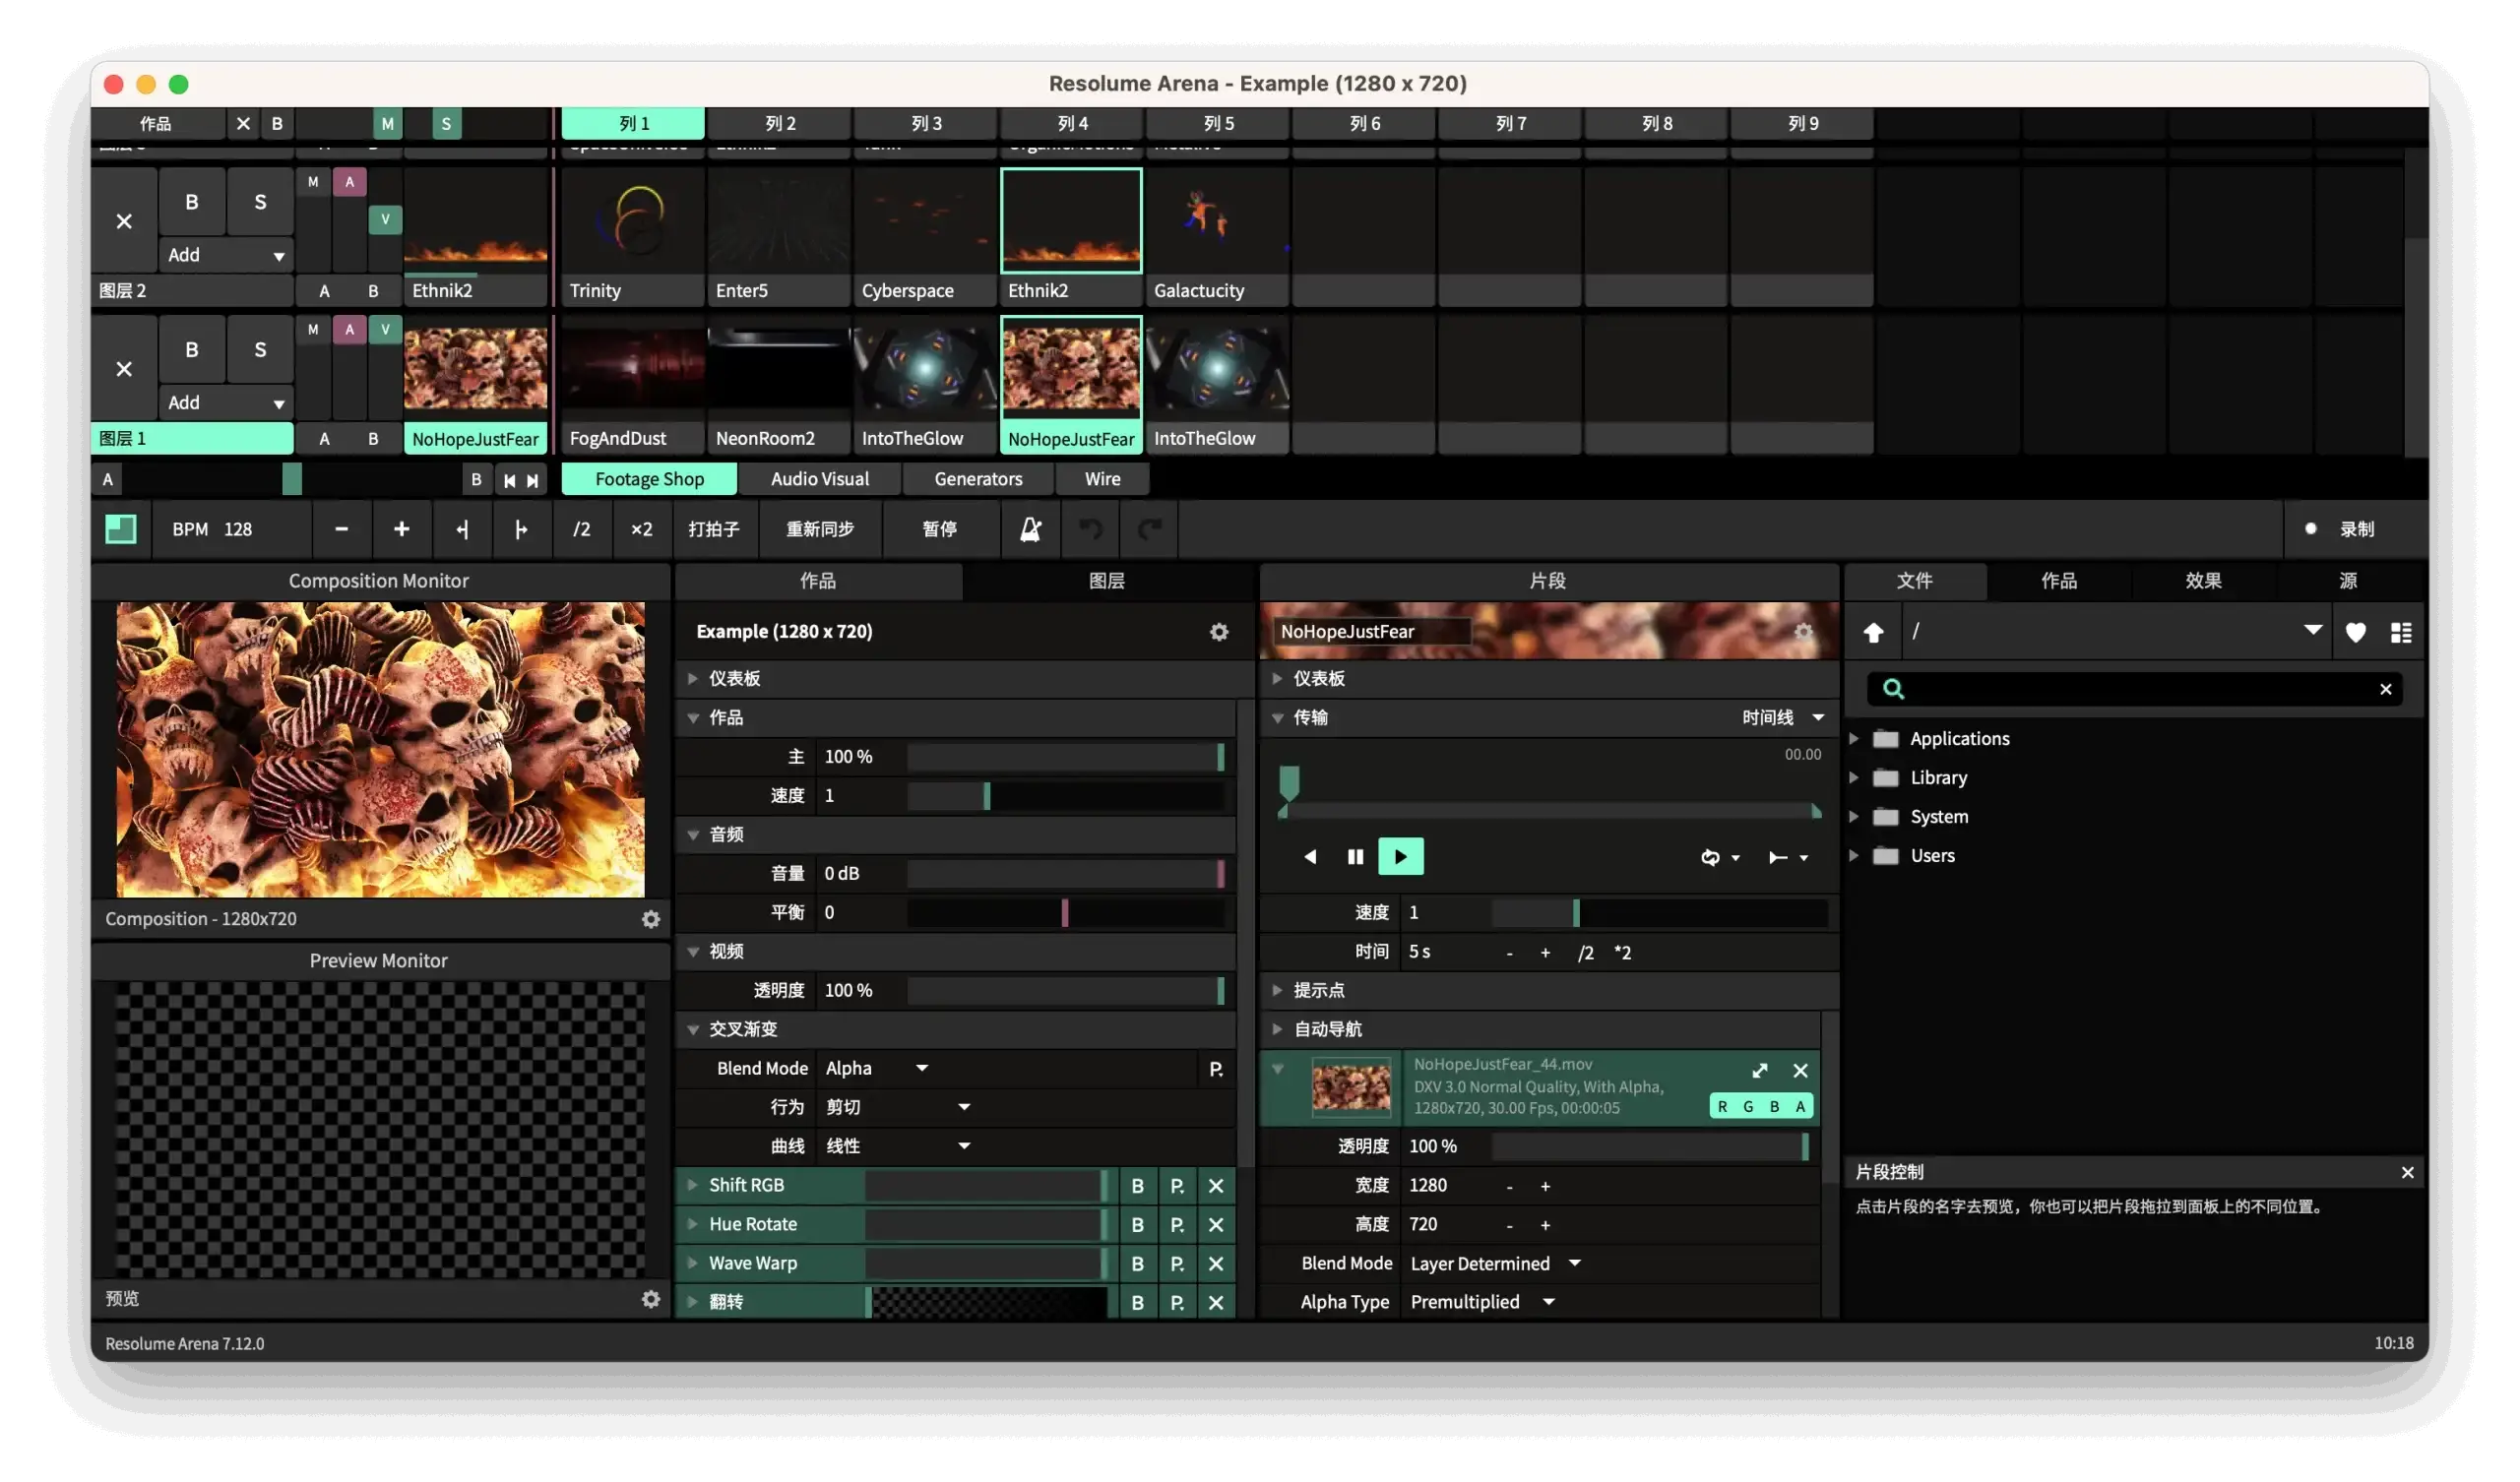The image size is (2520, 1482).
Task: Go up one folder in file browser
Action: (x=1874, y=632)
